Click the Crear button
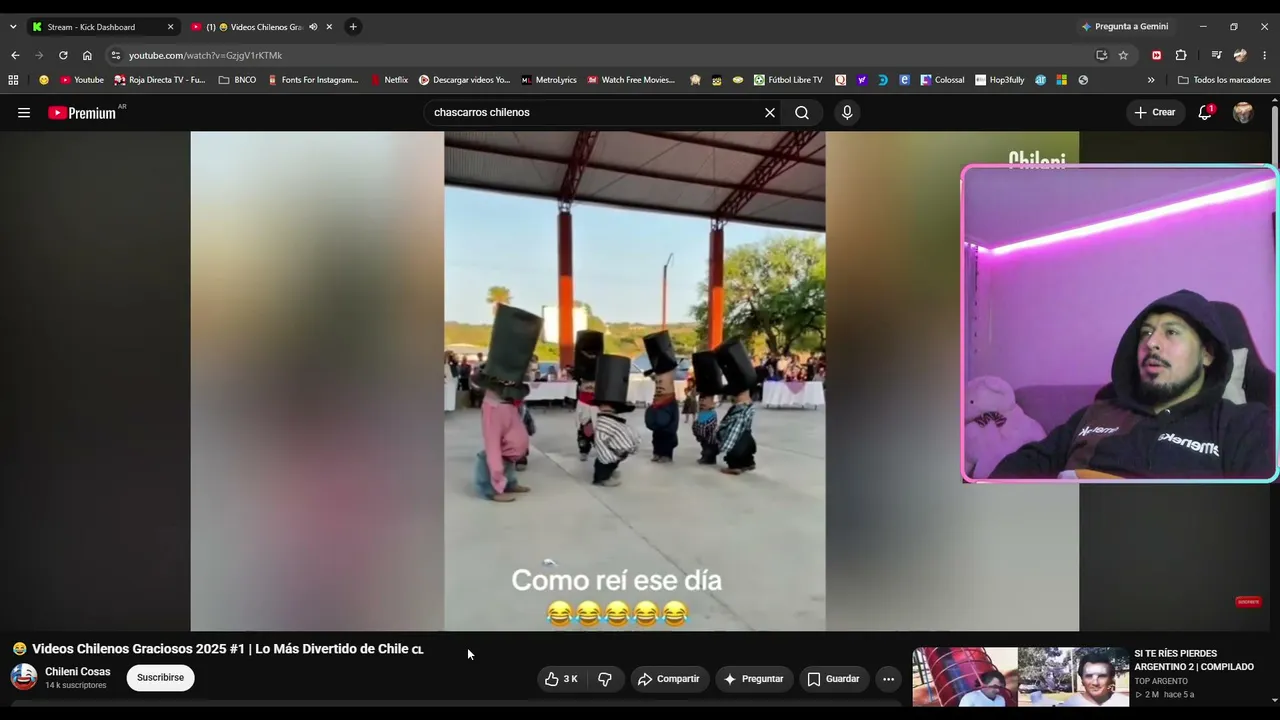The width and height of the screenshot is (1280, 720). pyautogui.click(x=1154, y=113)
